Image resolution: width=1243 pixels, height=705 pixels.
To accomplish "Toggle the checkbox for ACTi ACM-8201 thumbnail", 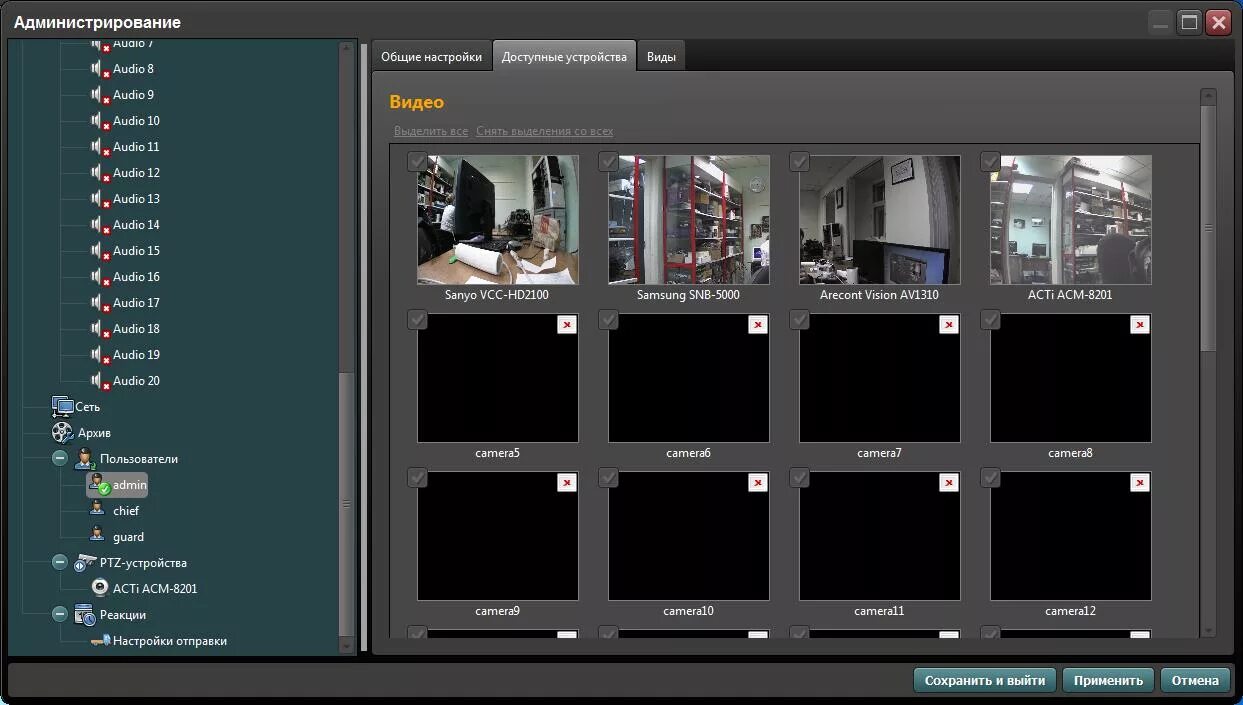I will point(990,161).
